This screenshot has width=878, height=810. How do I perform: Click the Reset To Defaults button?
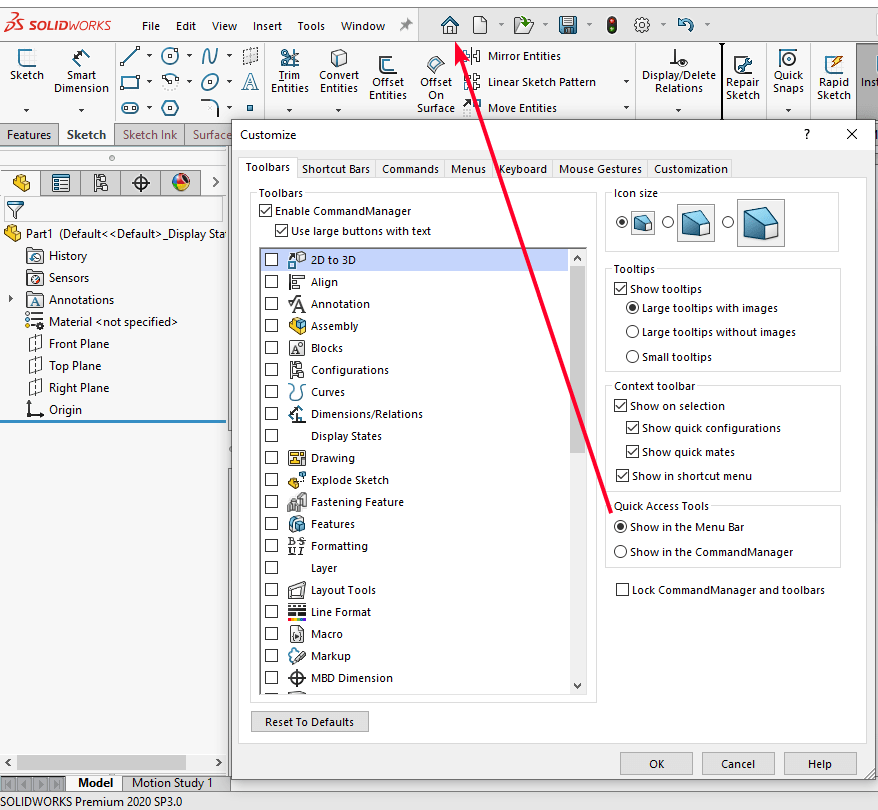(309, 721)
